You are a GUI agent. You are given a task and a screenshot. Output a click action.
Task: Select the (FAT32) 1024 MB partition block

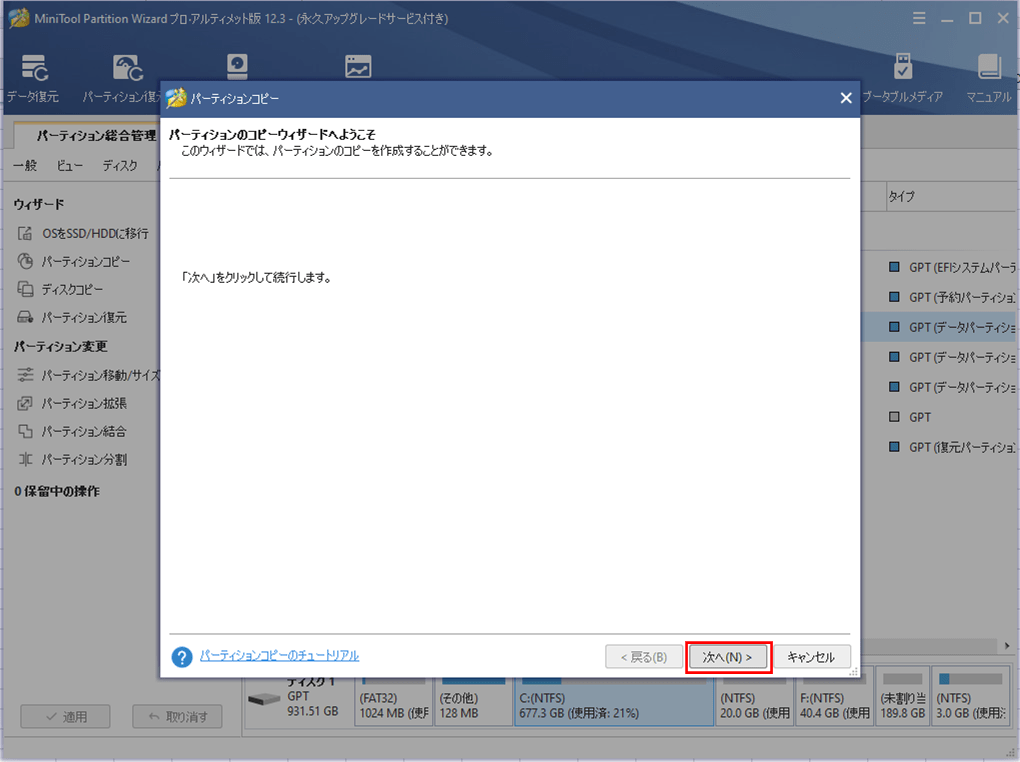point(394,702)
